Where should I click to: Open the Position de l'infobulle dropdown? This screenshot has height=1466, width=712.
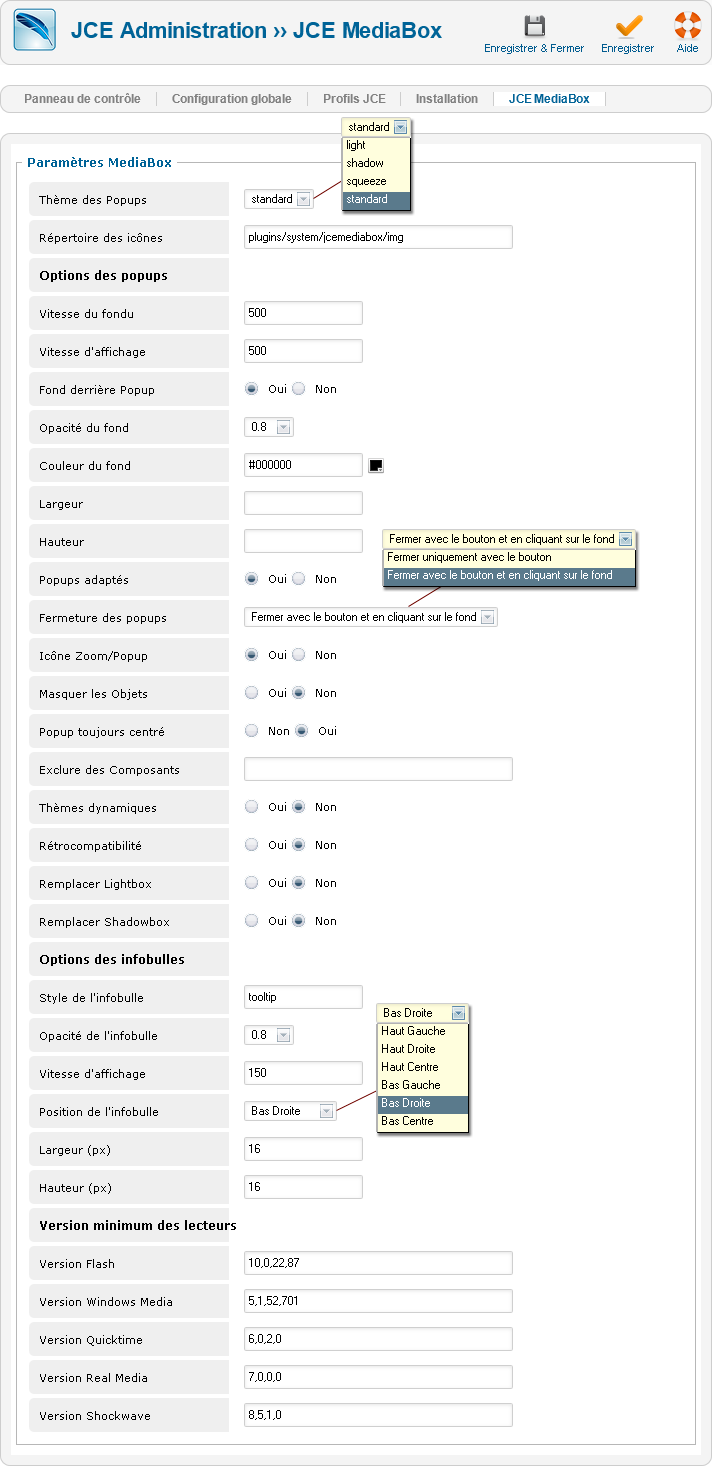coord(290,1112)
